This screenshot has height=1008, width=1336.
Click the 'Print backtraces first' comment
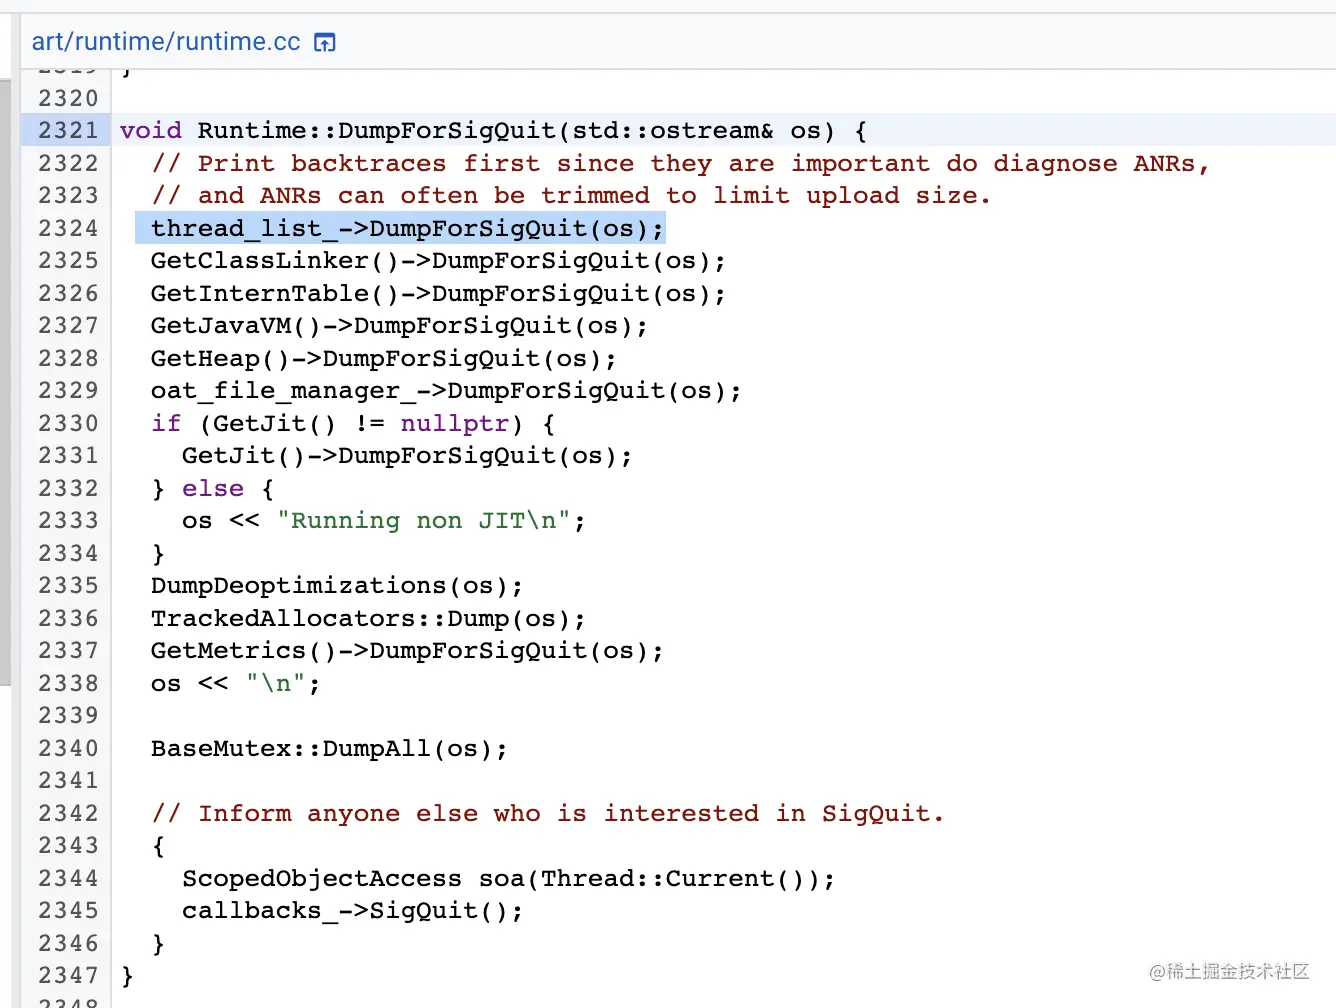681,163
